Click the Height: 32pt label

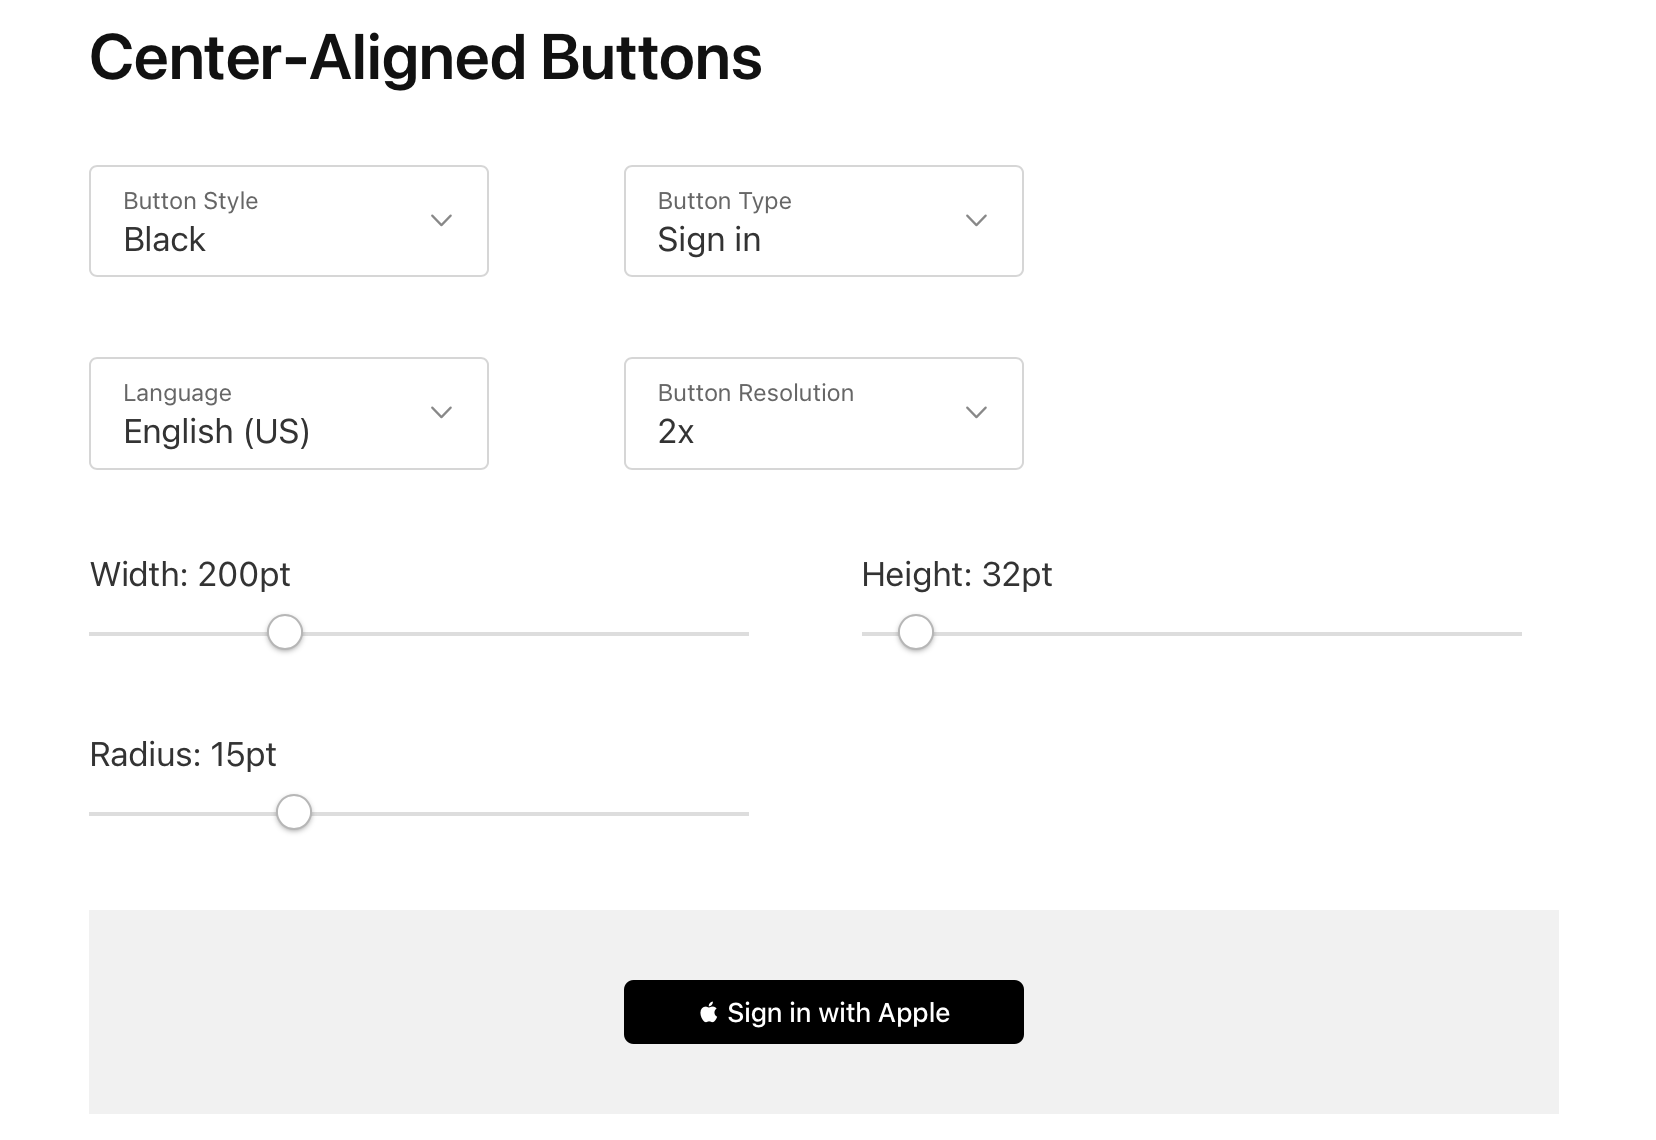[x=957, y=575]
